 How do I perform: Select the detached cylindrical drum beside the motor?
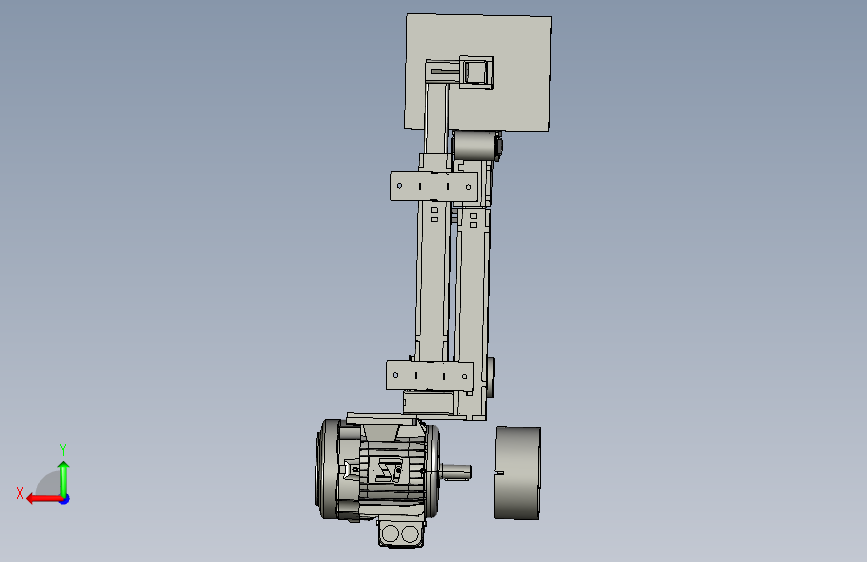click(518, 473)
